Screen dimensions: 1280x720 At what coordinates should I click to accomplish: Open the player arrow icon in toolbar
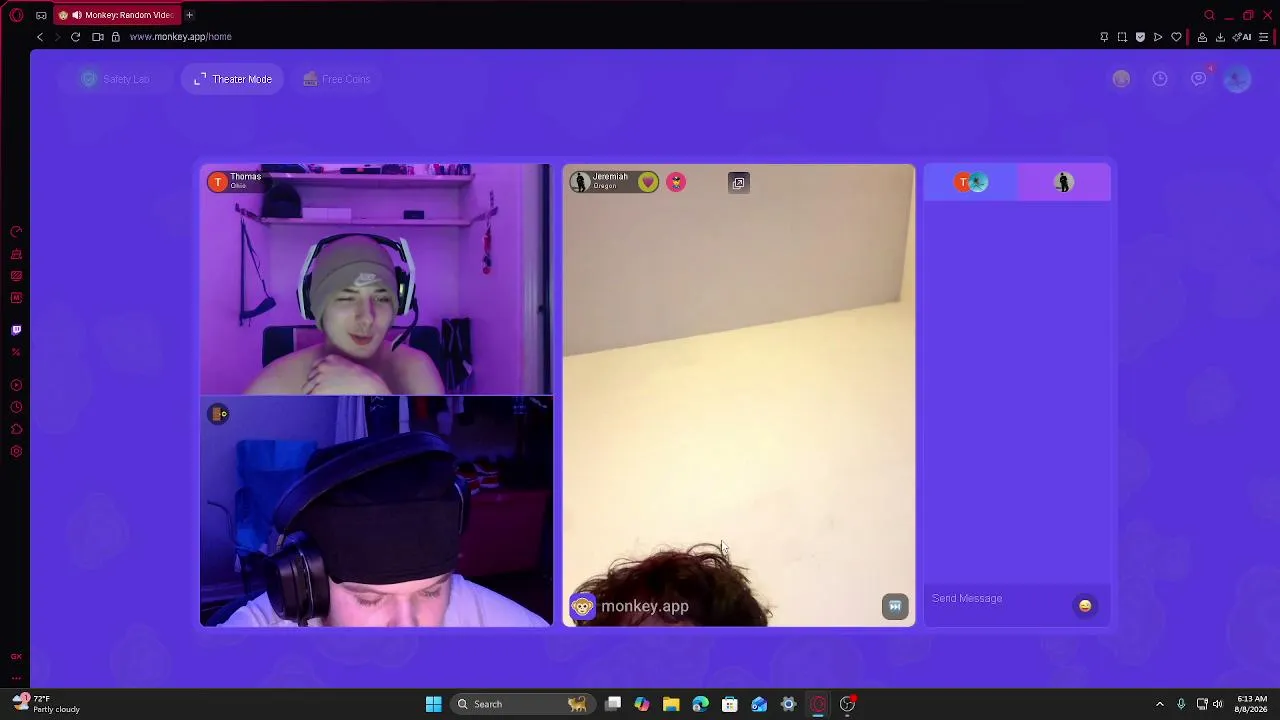pos(1158,37)
